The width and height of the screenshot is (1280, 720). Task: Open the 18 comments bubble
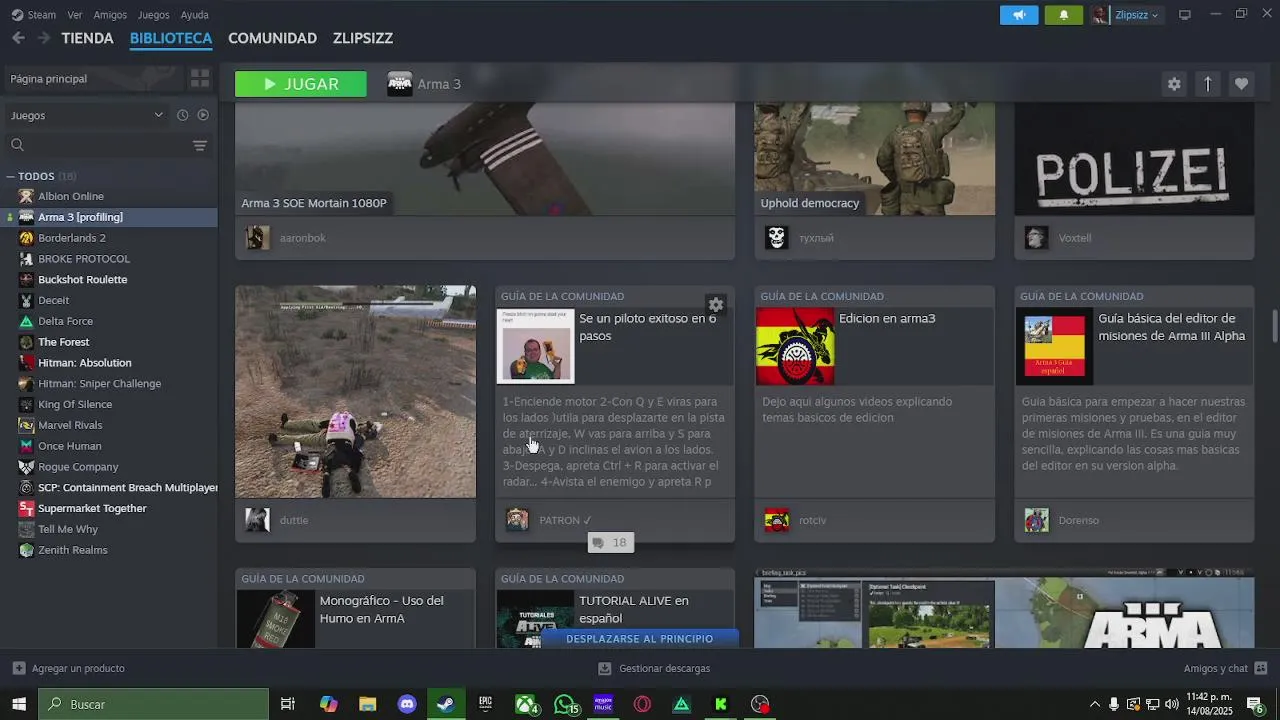(x=609, y=543)
